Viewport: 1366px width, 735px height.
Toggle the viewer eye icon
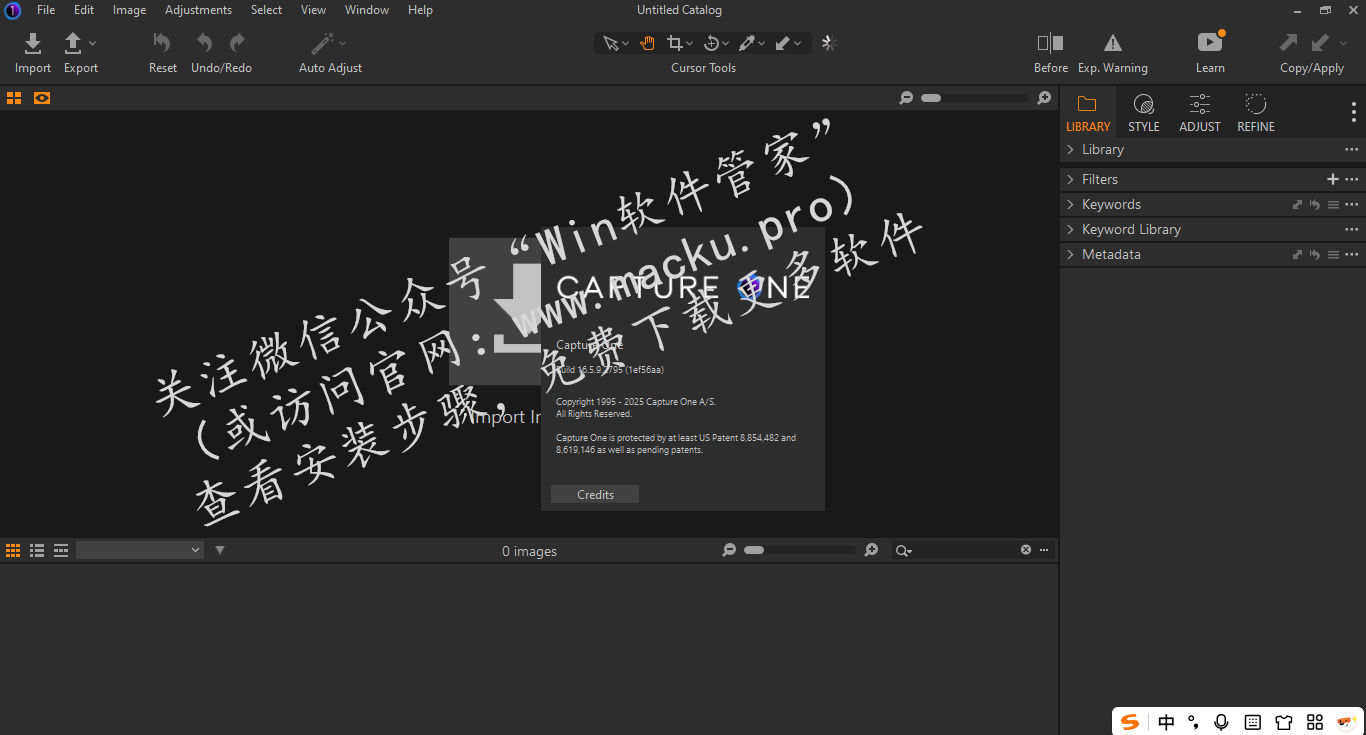[x=41, y=98]
